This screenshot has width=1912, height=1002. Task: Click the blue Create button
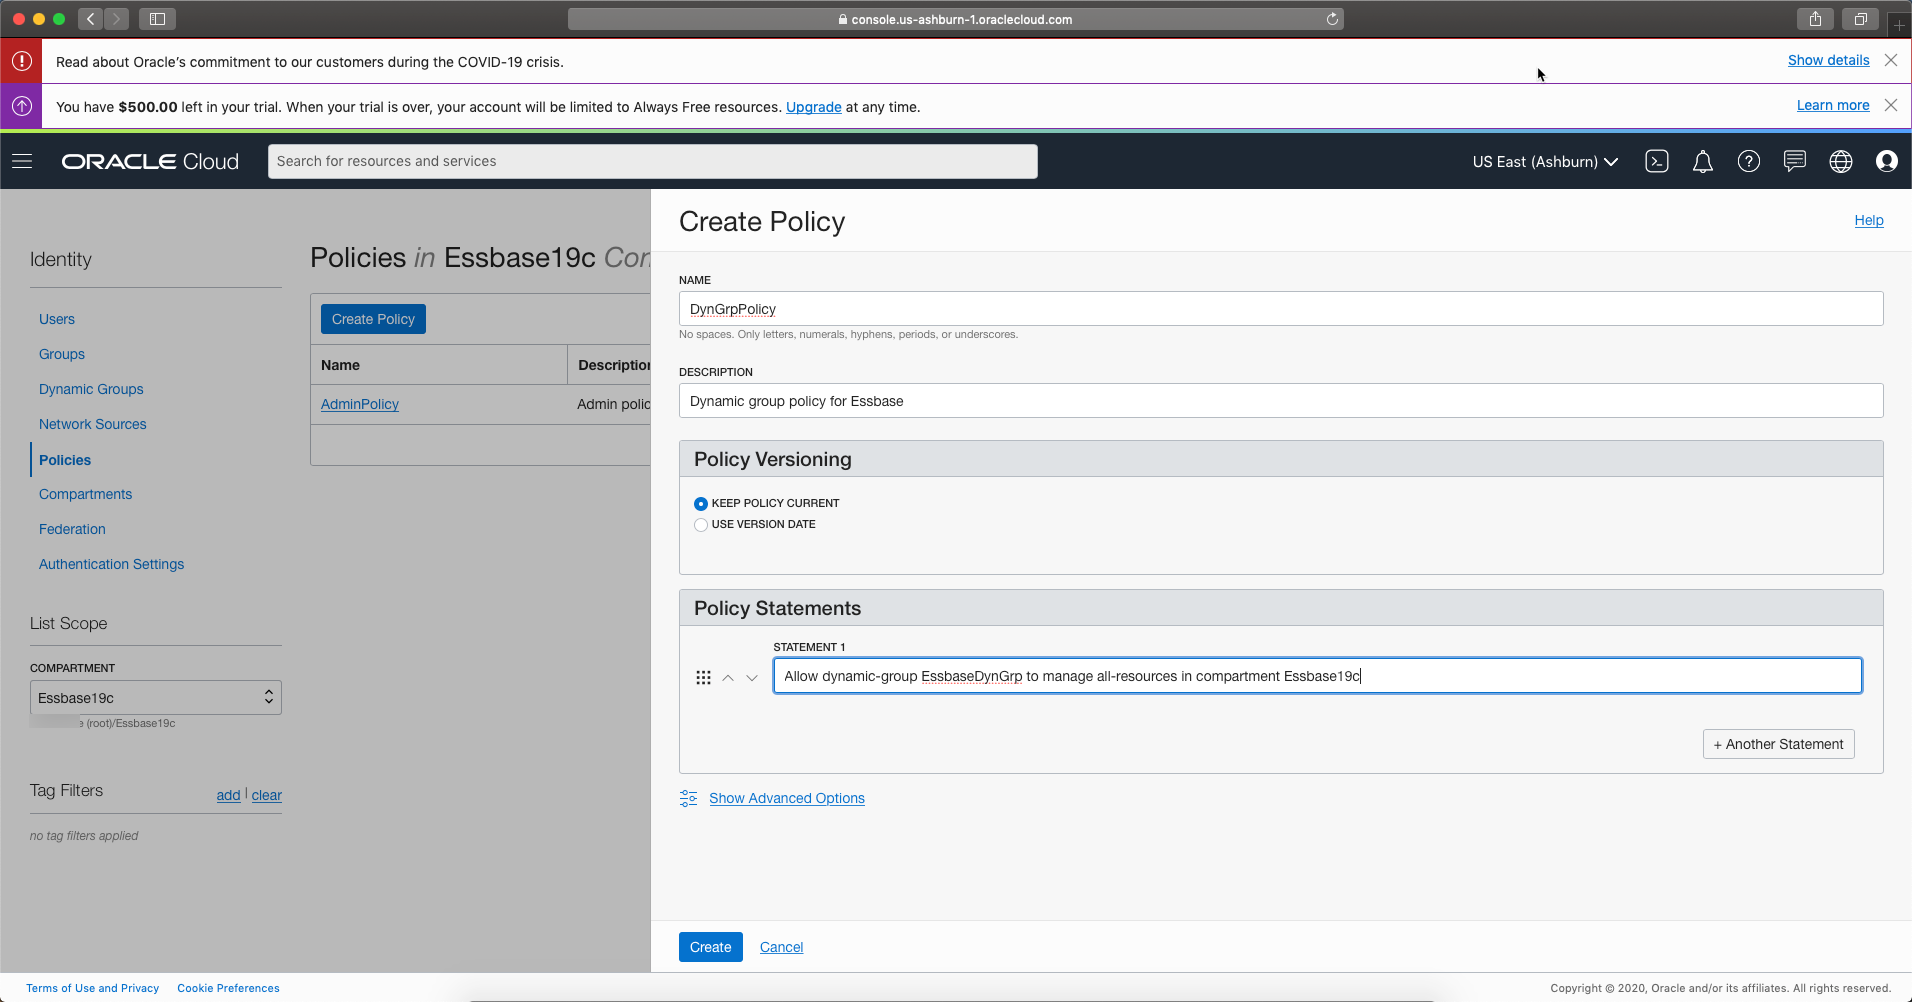710,947
